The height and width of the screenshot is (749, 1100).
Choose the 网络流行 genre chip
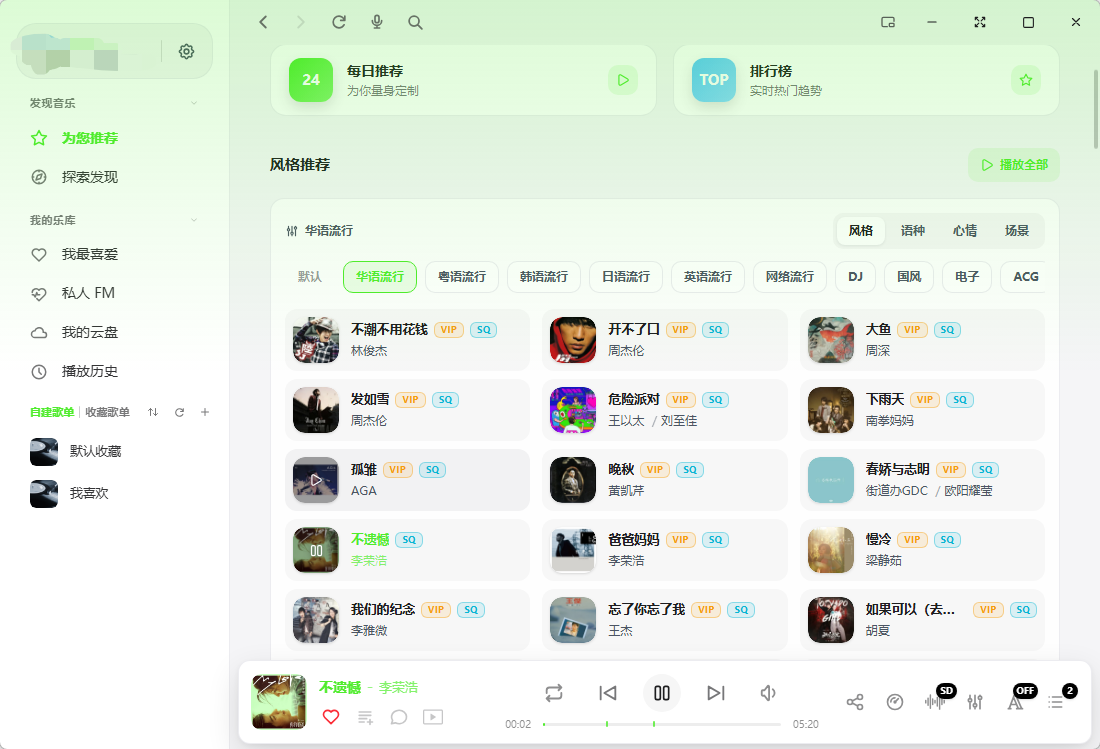790,277
